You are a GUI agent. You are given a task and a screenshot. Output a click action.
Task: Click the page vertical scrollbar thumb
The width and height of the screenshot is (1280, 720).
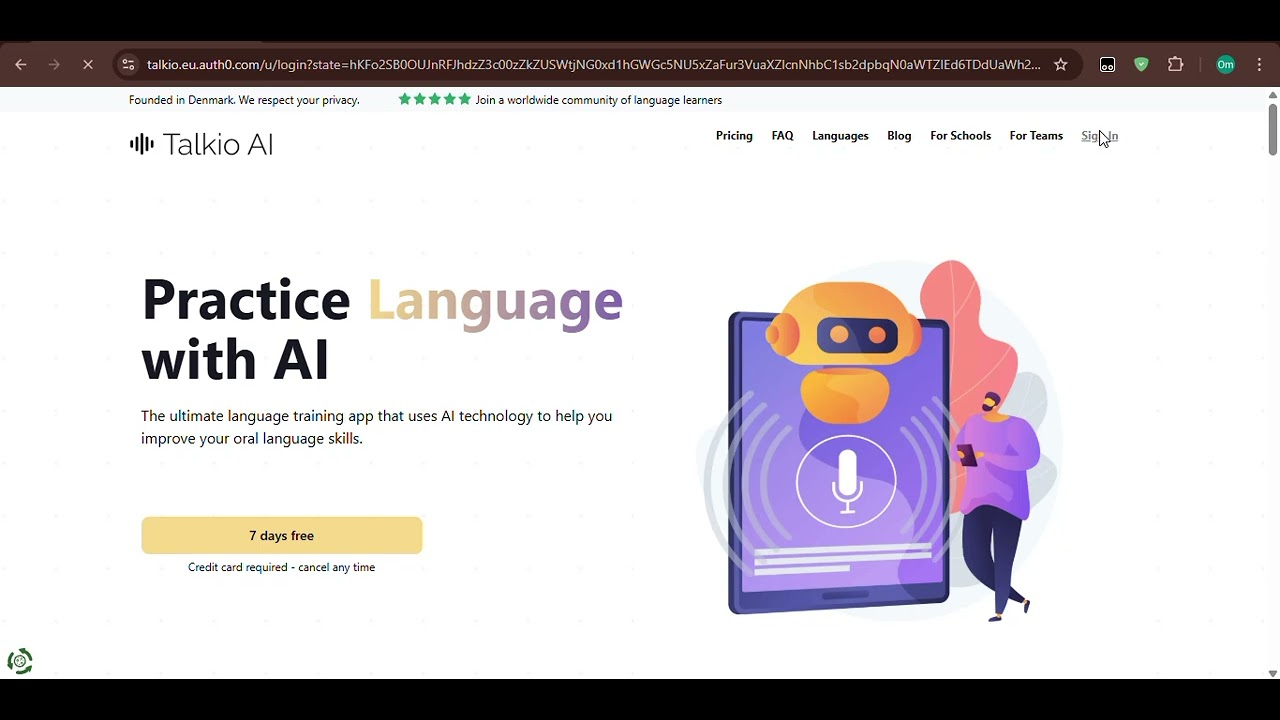click(x=1272, y=128)
